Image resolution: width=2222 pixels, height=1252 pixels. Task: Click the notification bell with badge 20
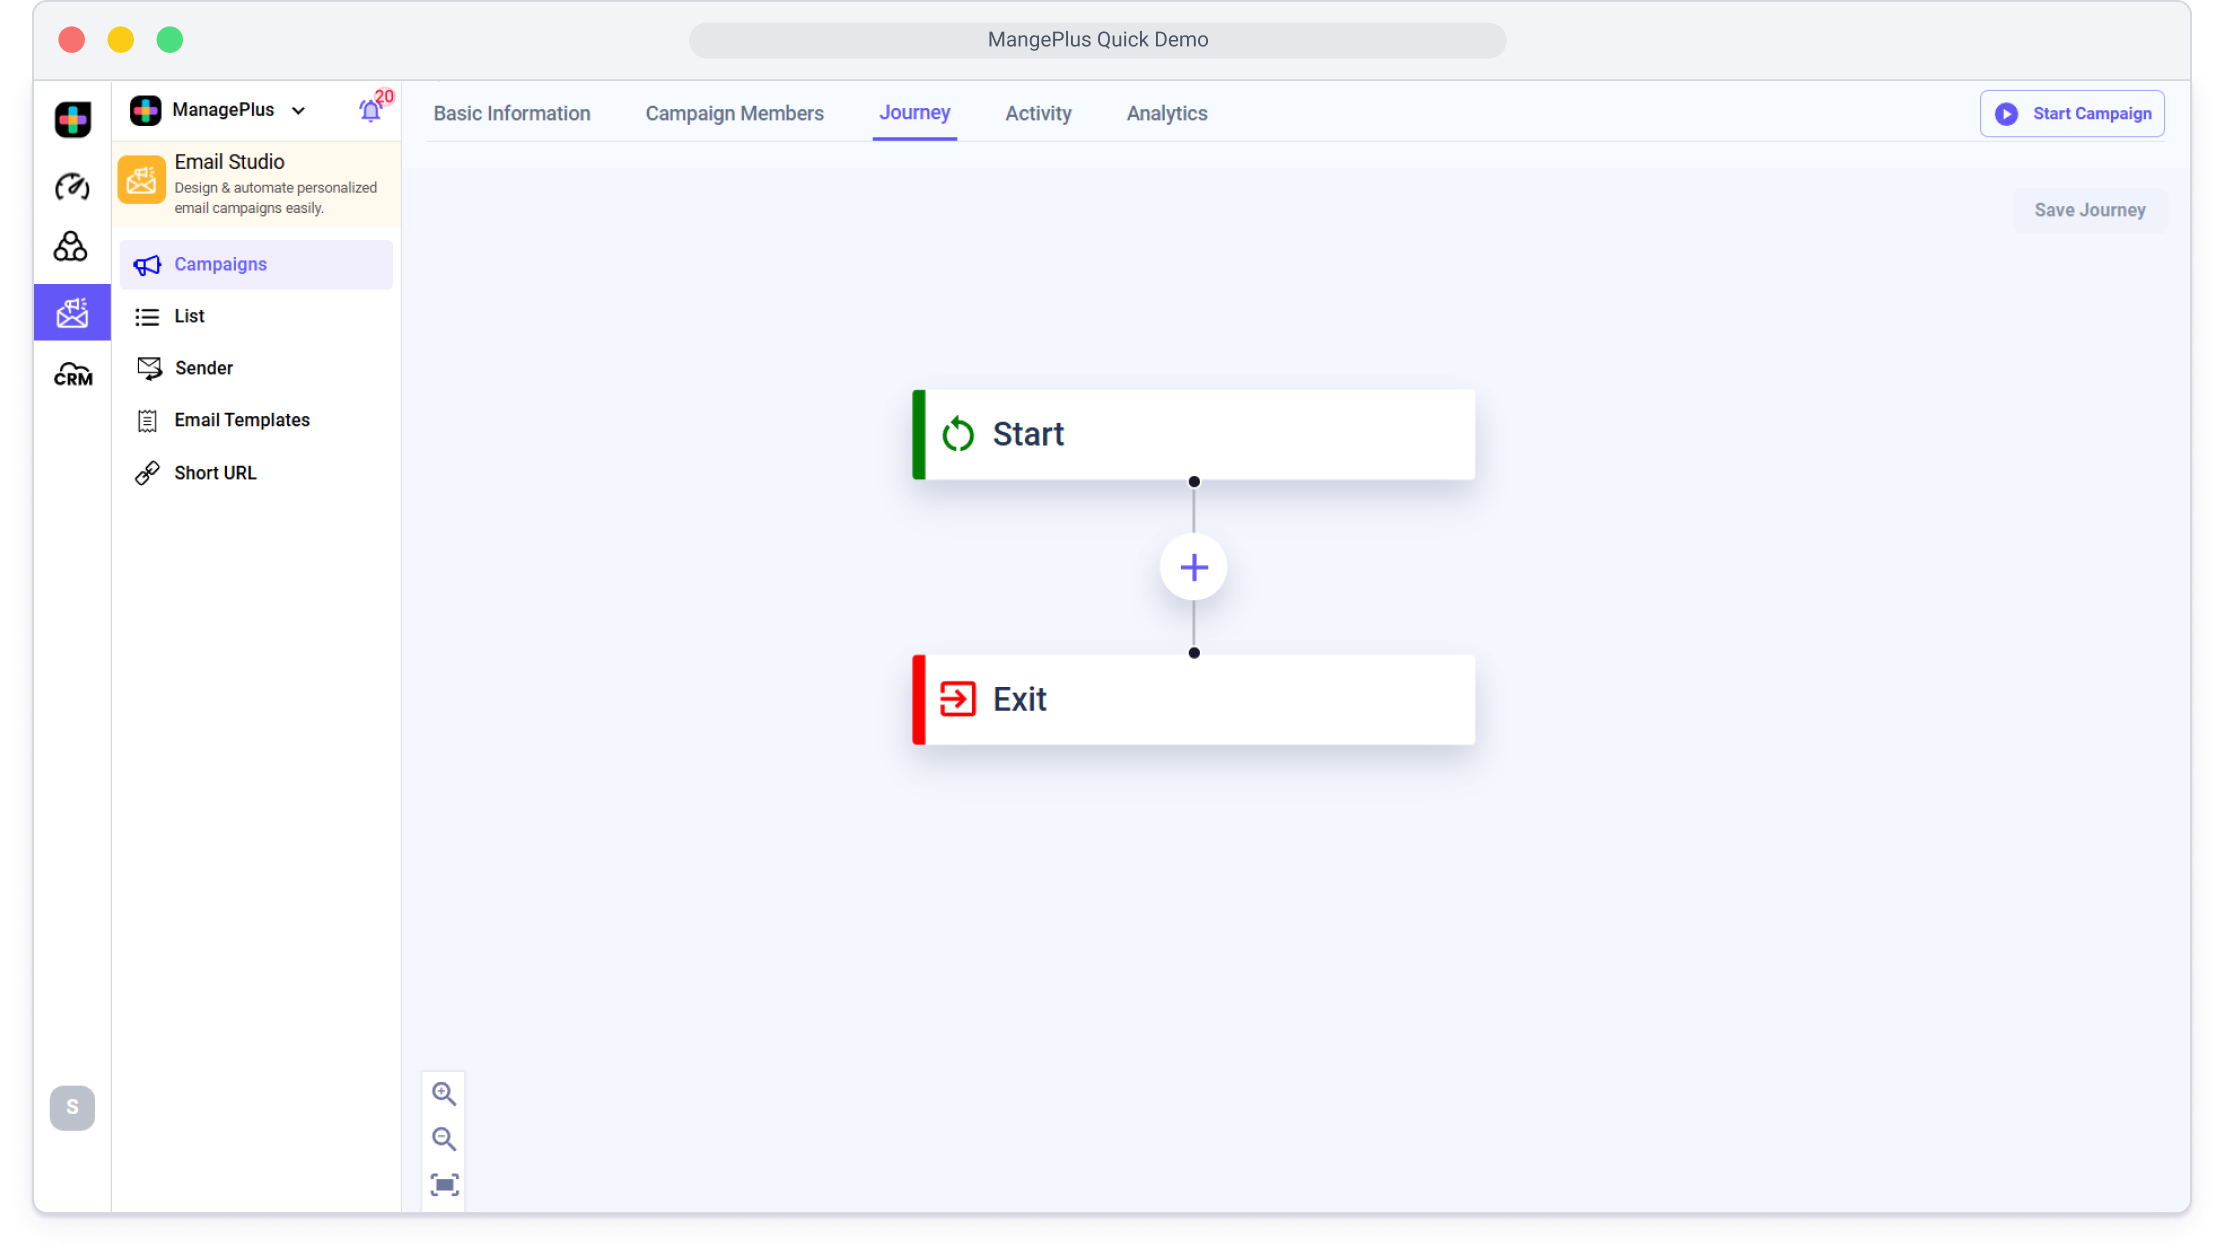(370, 110)
